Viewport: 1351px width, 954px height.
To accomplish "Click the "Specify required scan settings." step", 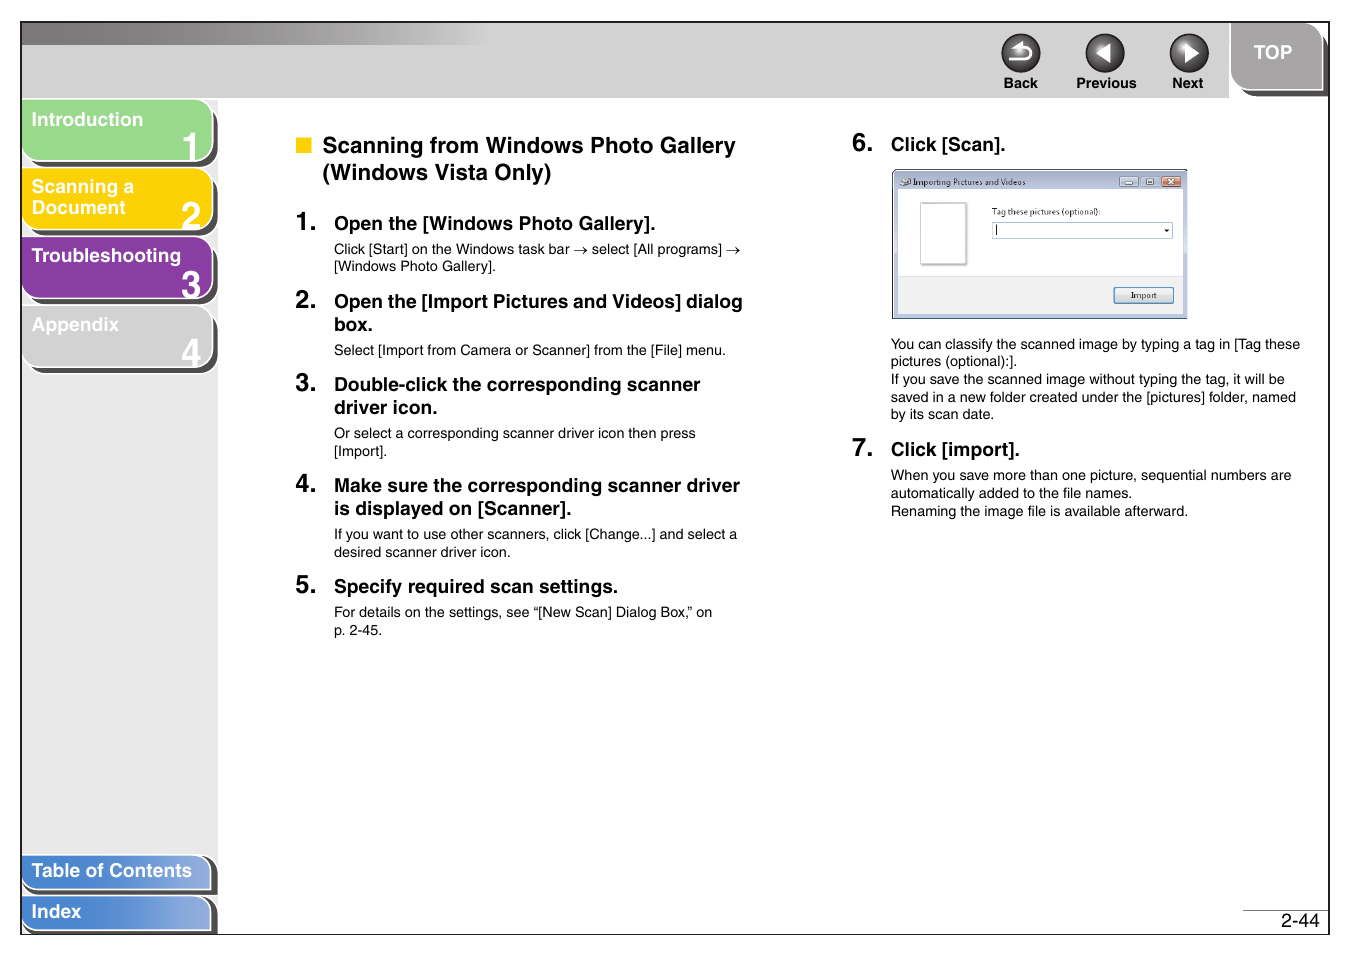I will (x=476, y=587).
